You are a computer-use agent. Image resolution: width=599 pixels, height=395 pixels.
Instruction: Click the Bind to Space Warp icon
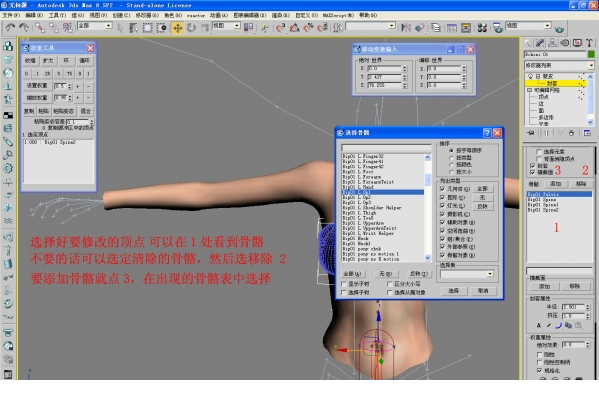point(68,27)
